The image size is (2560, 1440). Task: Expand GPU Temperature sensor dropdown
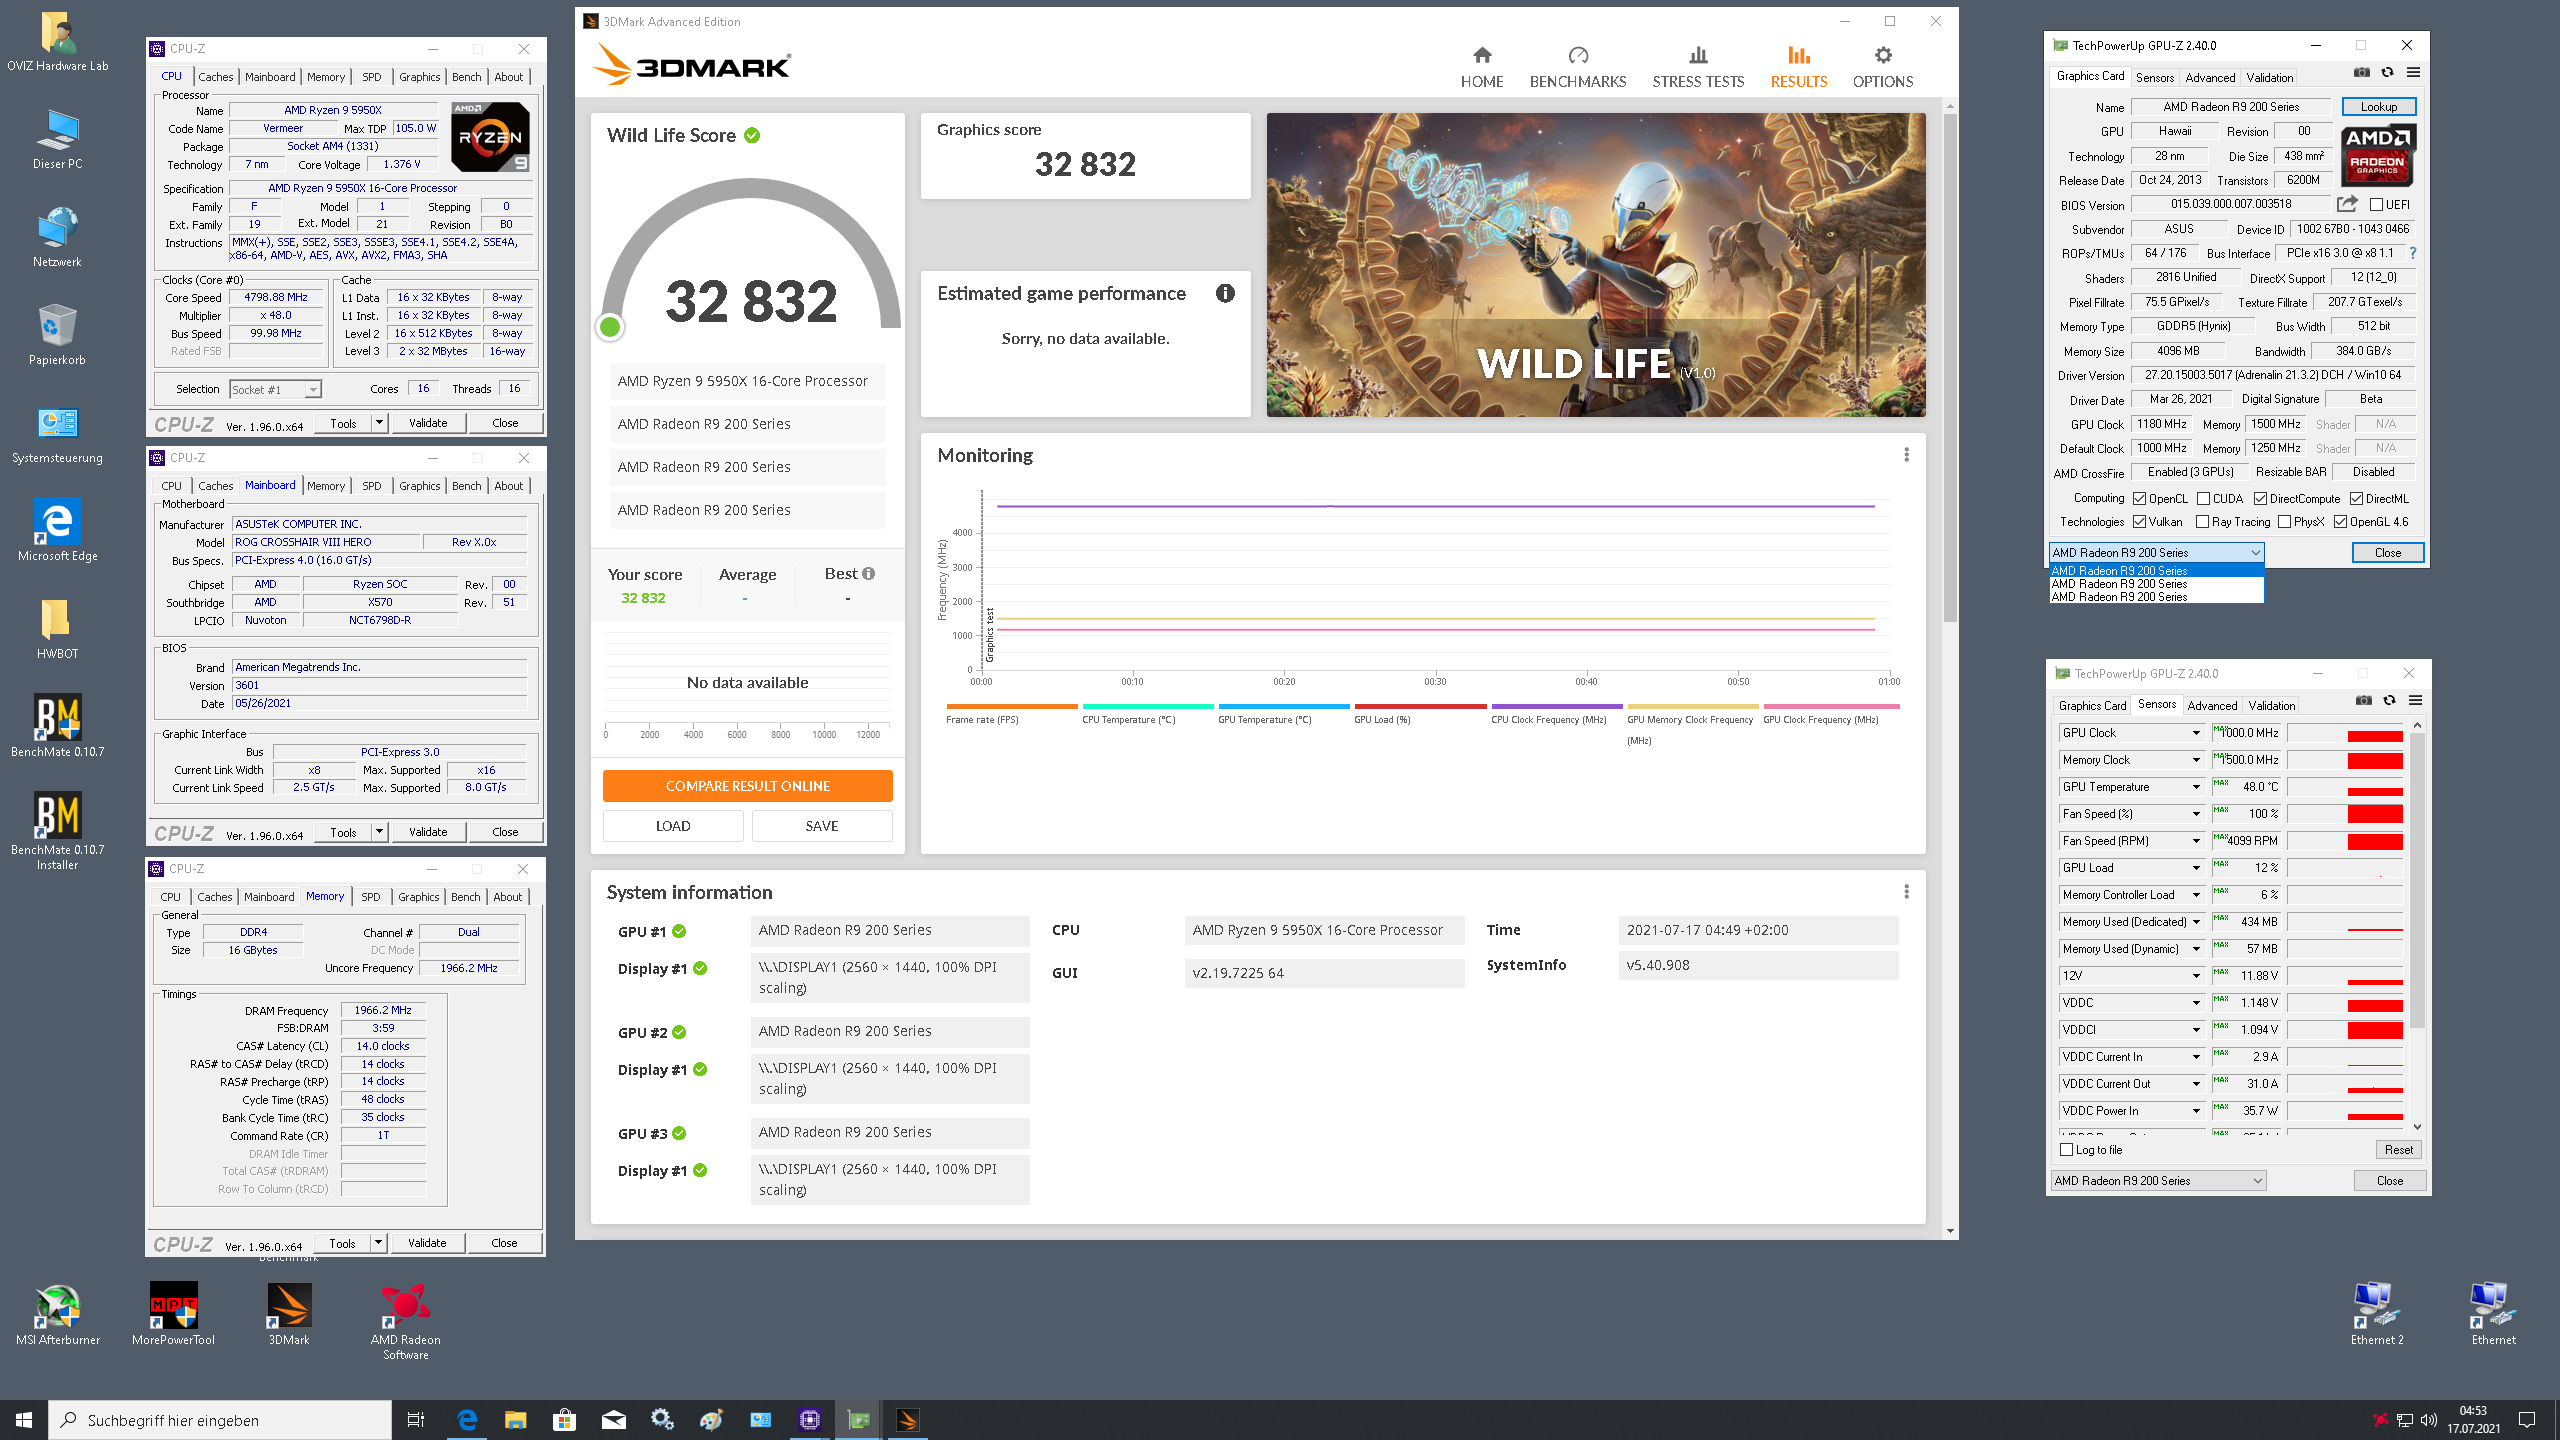tap(2196, 787)
